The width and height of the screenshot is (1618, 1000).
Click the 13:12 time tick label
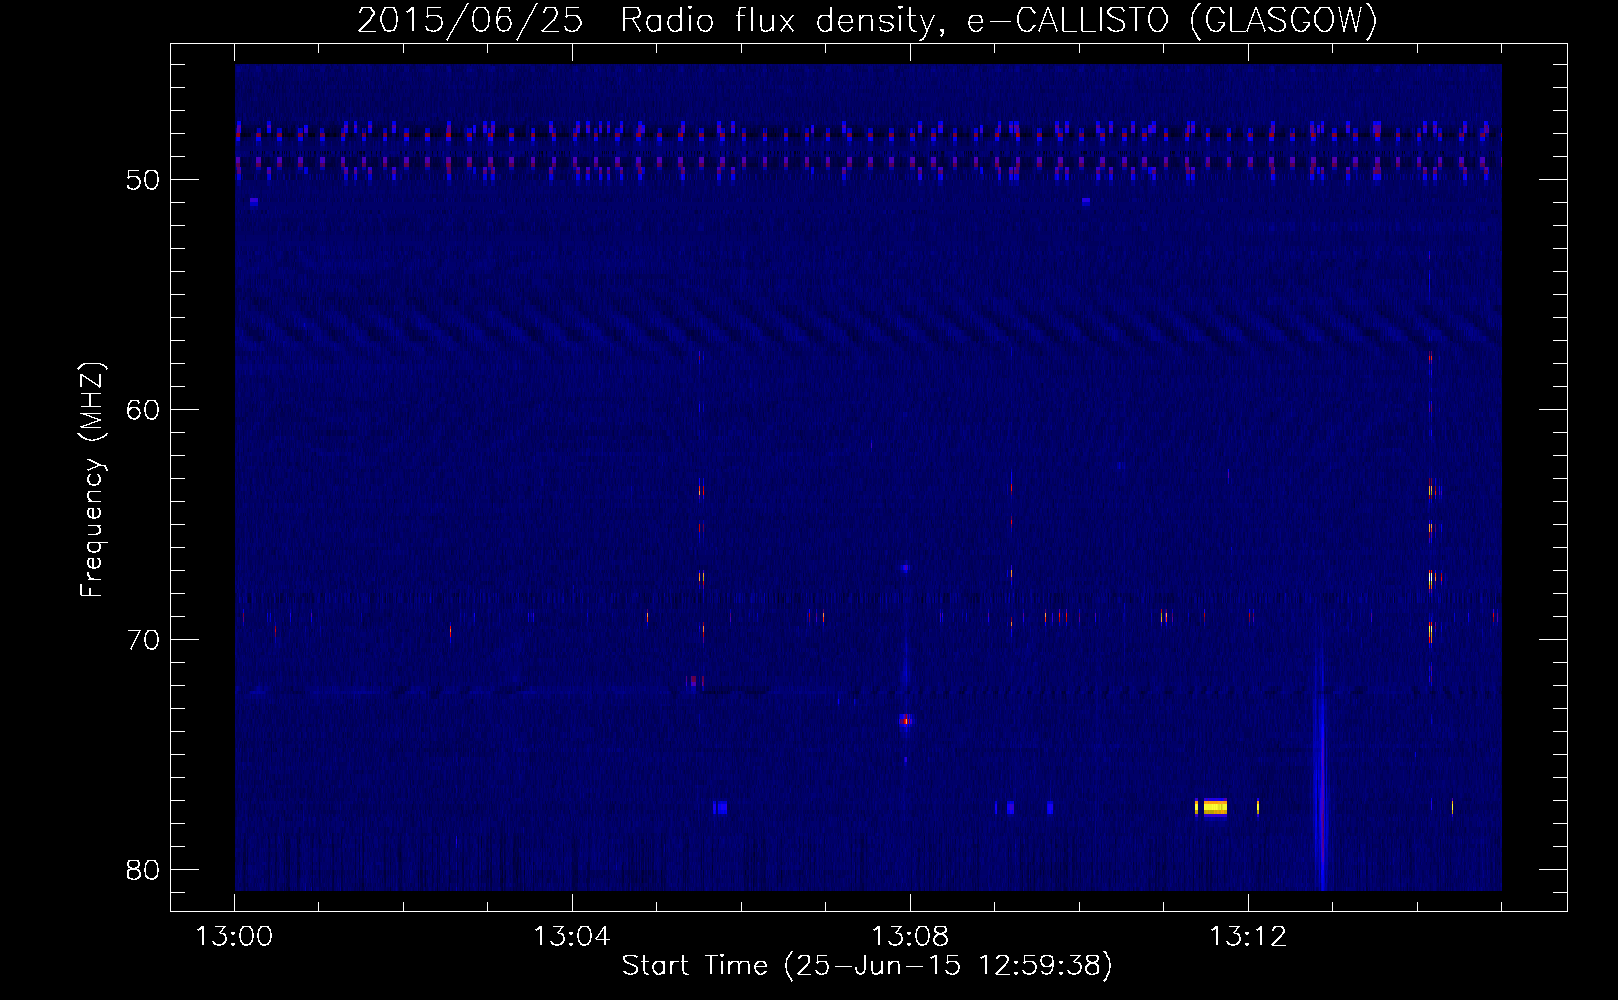(x=1247, y=937)
